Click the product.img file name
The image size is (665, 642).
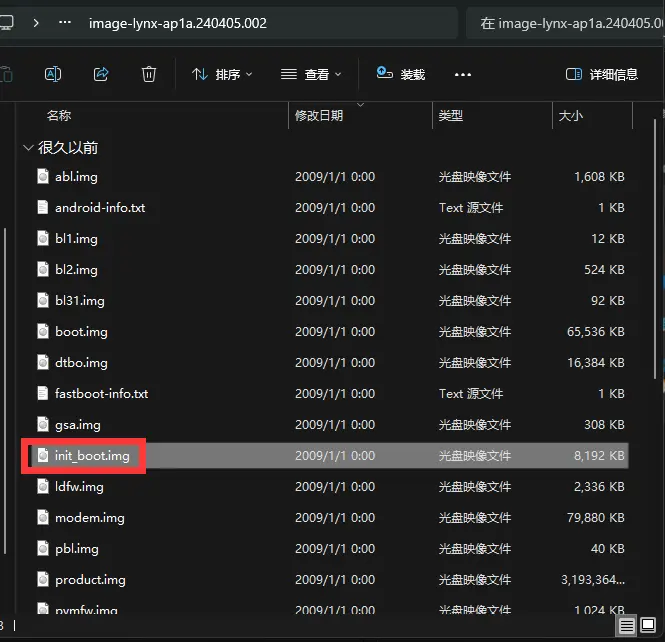[x=90, y=580]
